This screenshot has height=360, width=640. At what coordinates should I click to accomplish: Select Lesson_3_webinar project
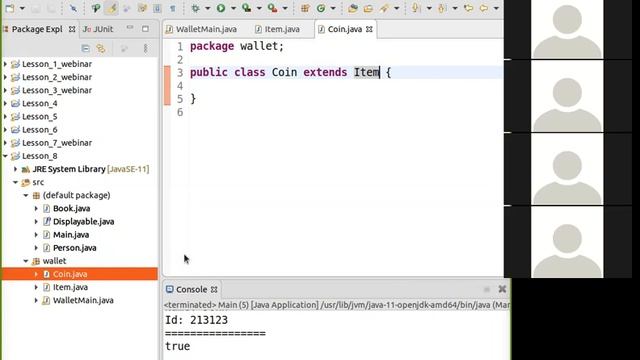[57, 90]
